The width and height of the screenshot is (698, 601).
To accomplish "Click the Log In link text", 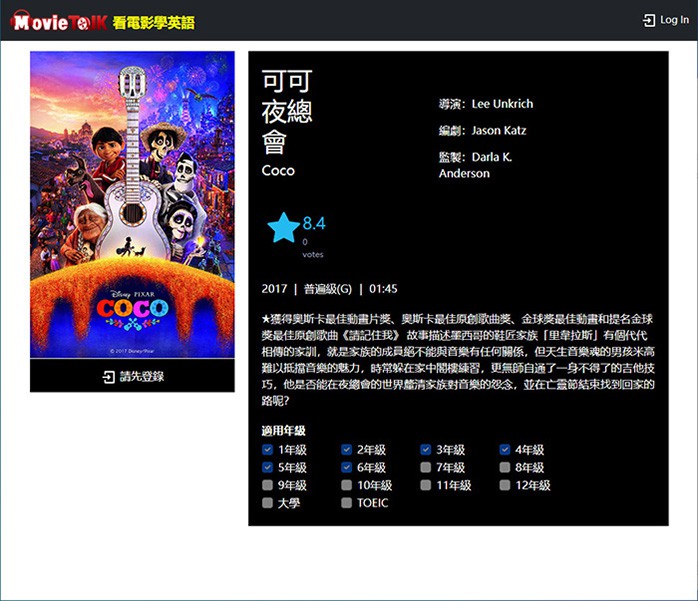I will click(673, 20).
